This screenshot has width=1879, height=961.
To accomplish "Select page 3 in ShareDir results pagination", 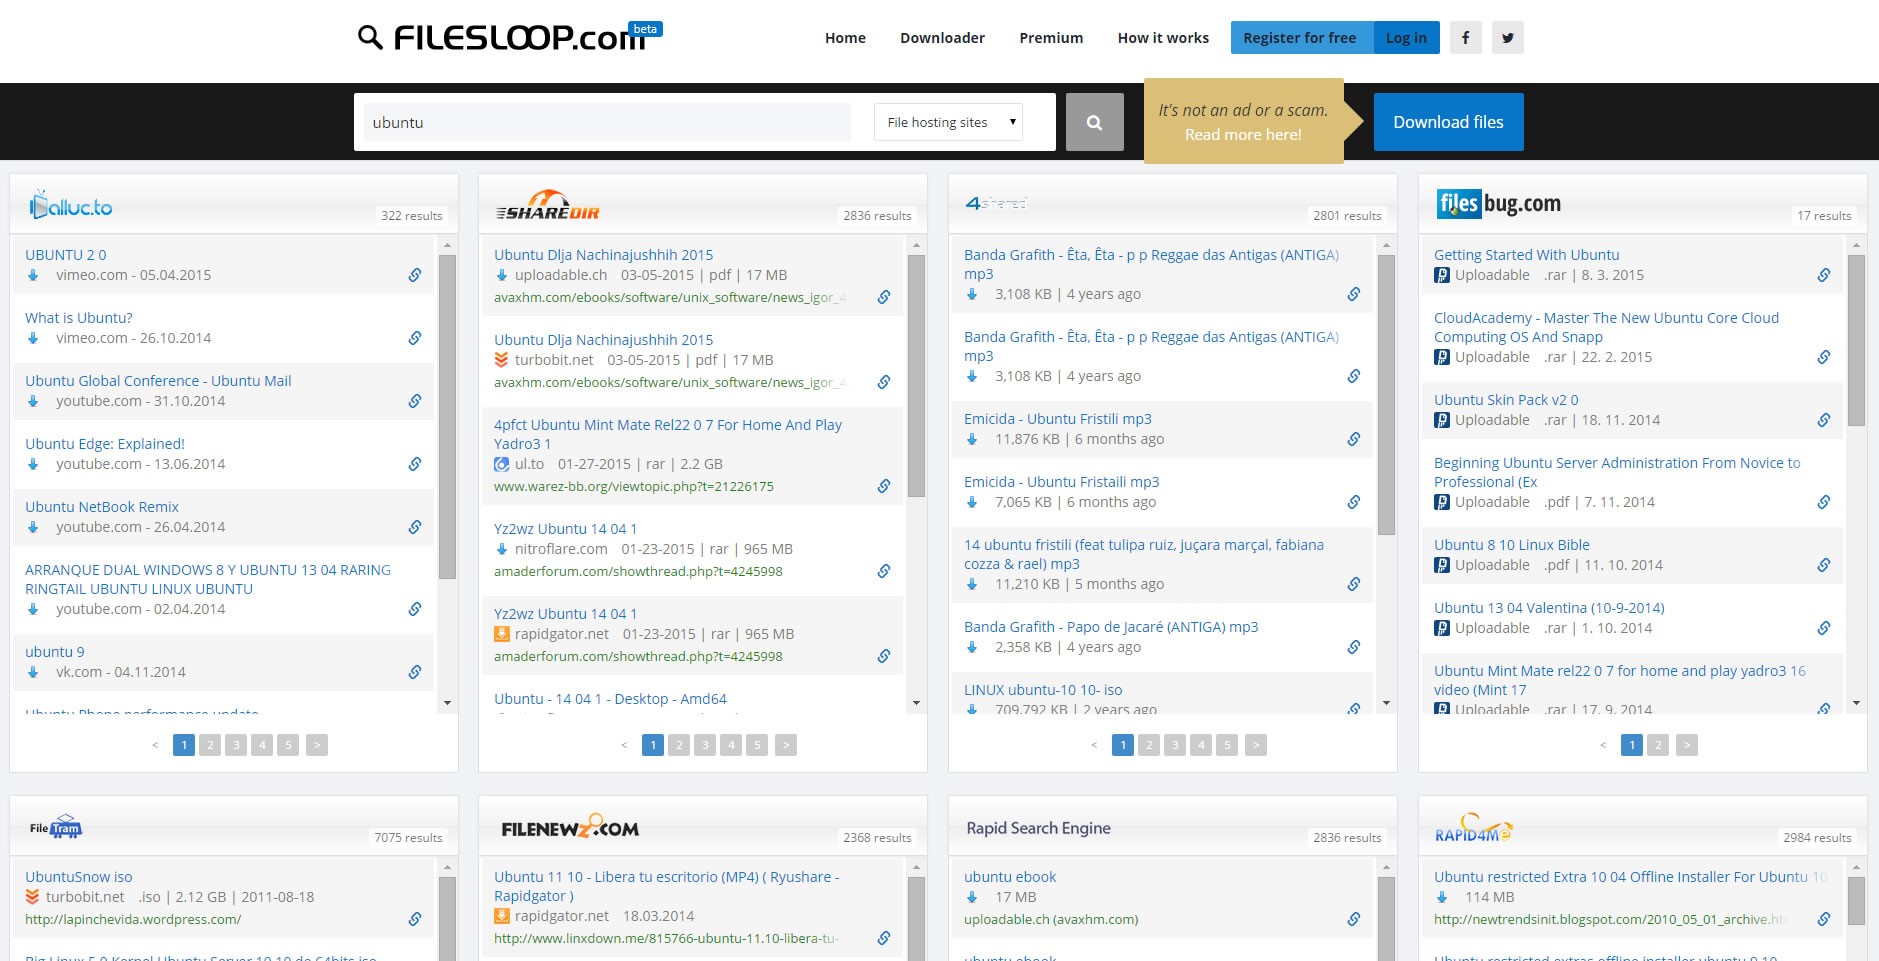I will coord(705,745).
